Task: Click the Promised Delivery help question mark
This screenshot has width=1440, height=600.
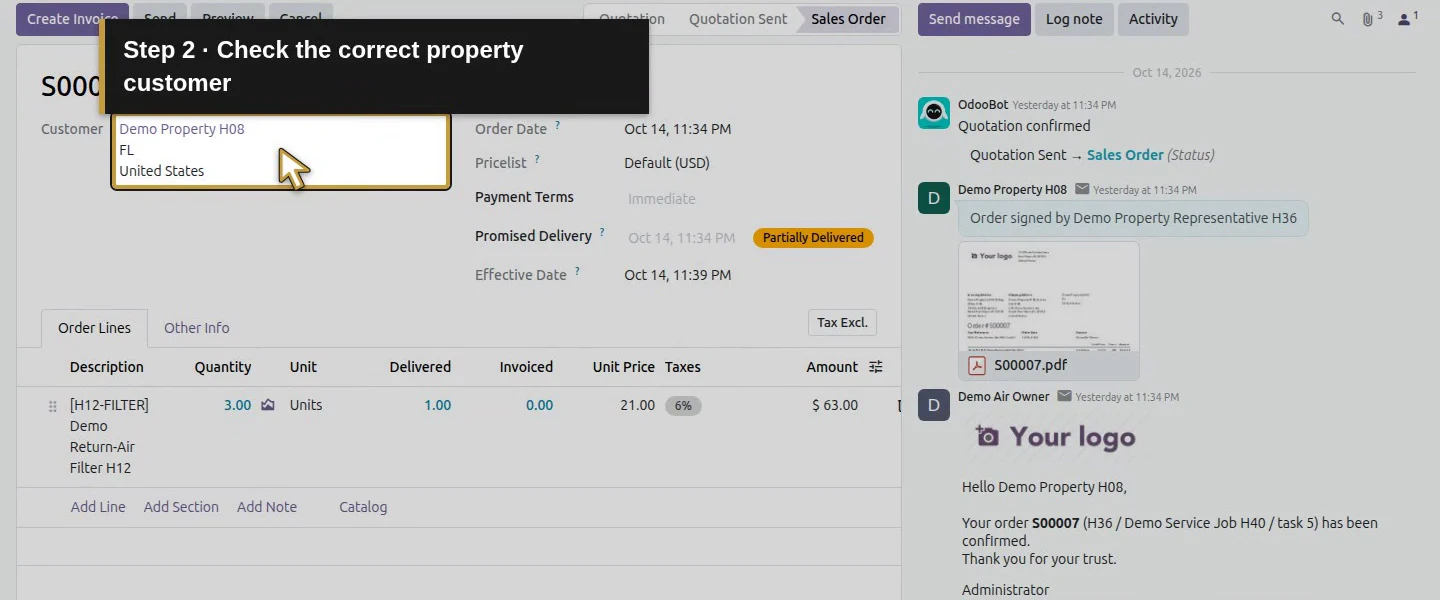Action: pyautogui.click(x=602, y=233)
